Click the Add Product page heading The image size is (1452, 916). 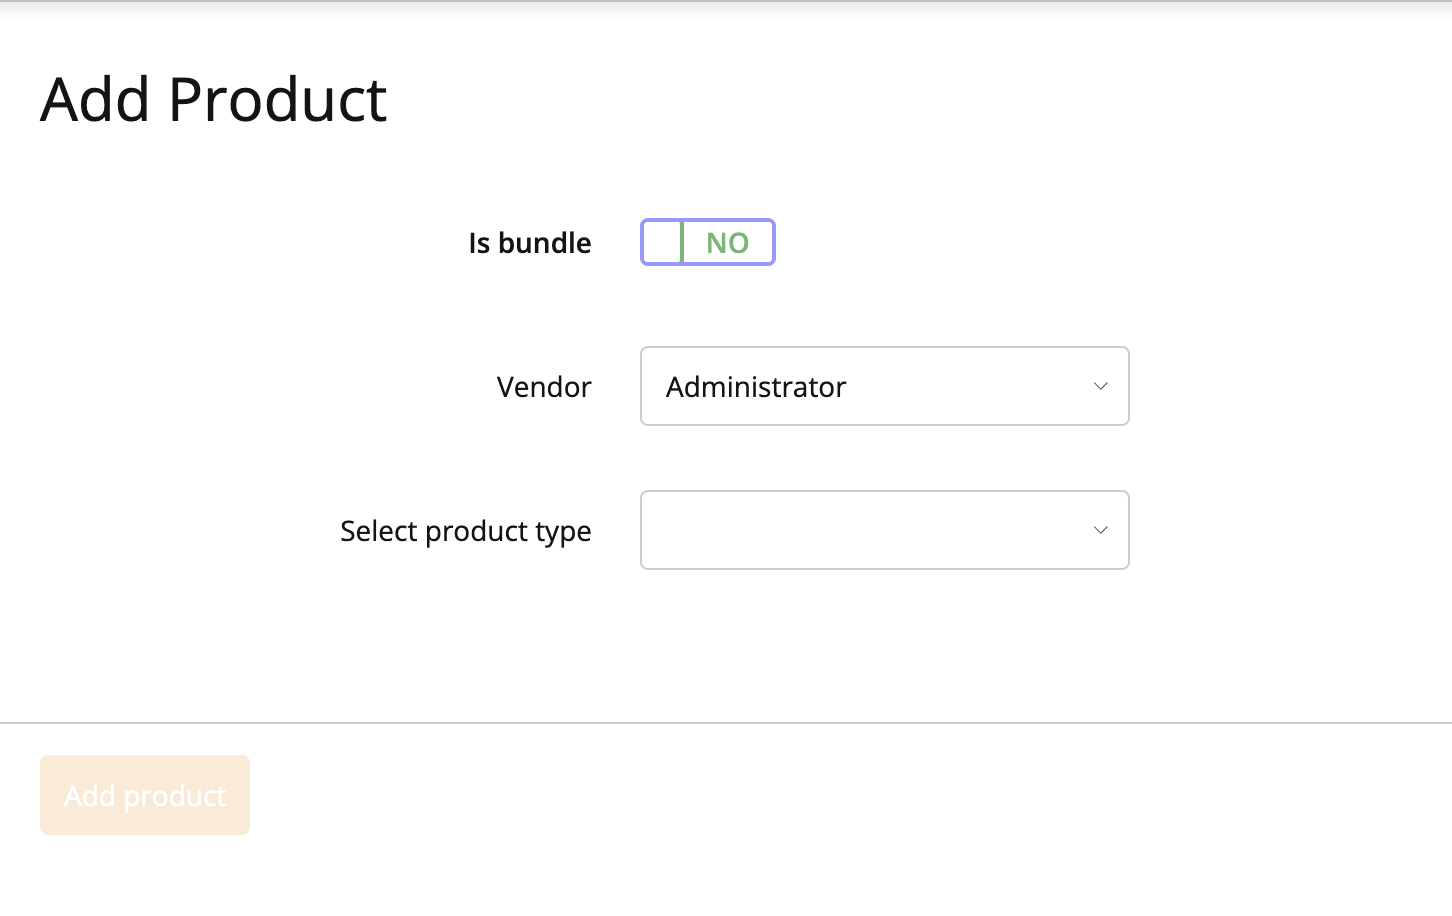[213, 99]
